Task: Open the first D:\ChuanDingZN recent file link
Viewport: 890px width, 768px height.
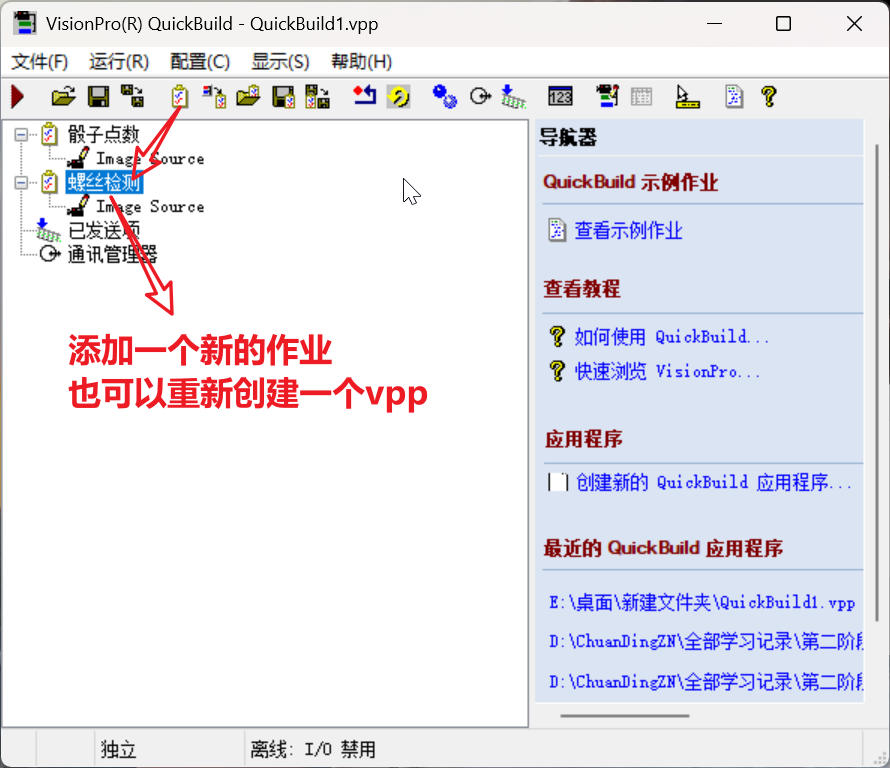Action: point(706,641)
